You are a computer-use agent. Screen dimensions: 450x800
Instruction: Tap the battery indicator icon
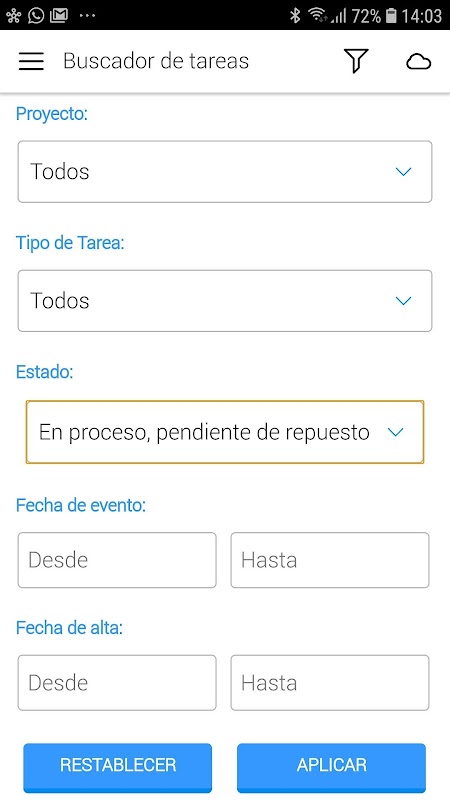tap(391, 16)
